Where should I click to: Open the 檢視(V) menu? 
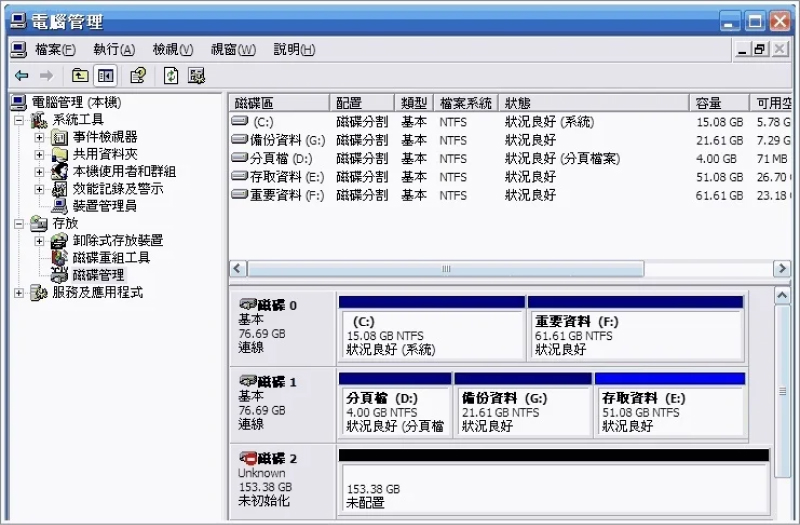(x=173, y=49)
